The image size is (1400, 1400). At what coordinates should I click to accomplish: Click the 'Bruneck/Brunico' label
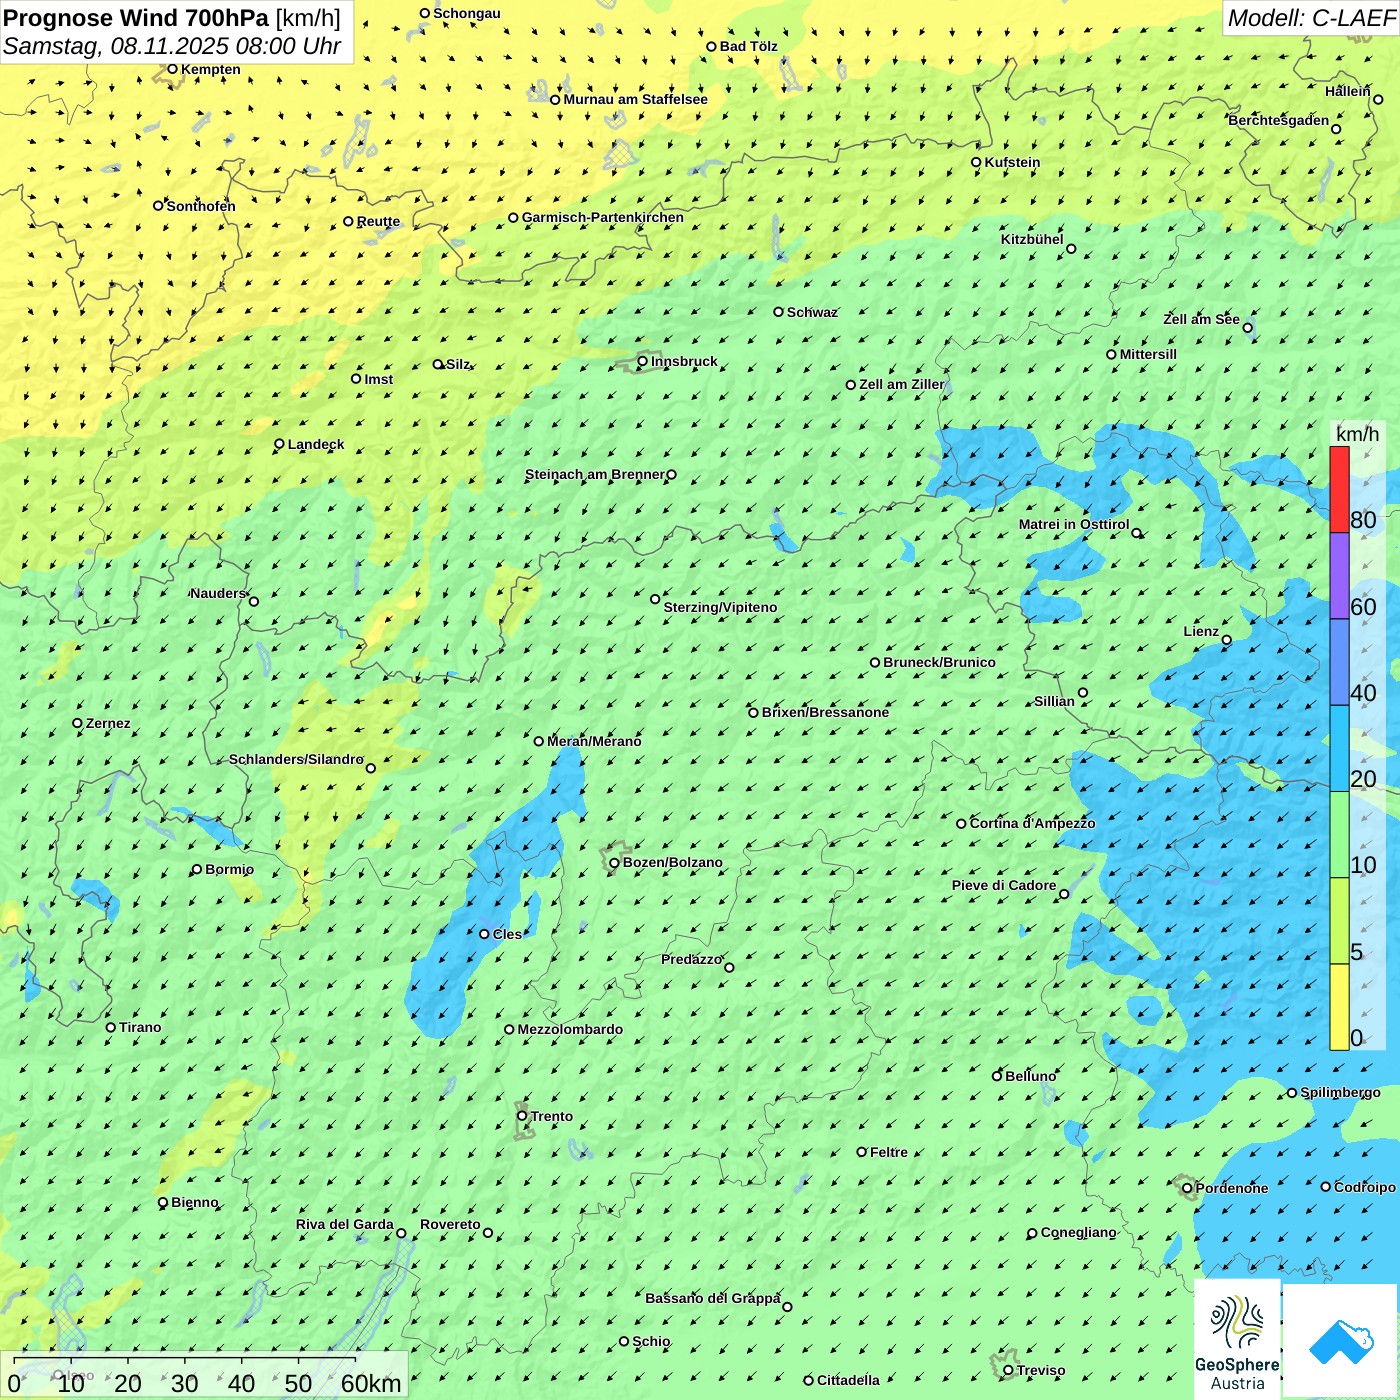point(939,662)
